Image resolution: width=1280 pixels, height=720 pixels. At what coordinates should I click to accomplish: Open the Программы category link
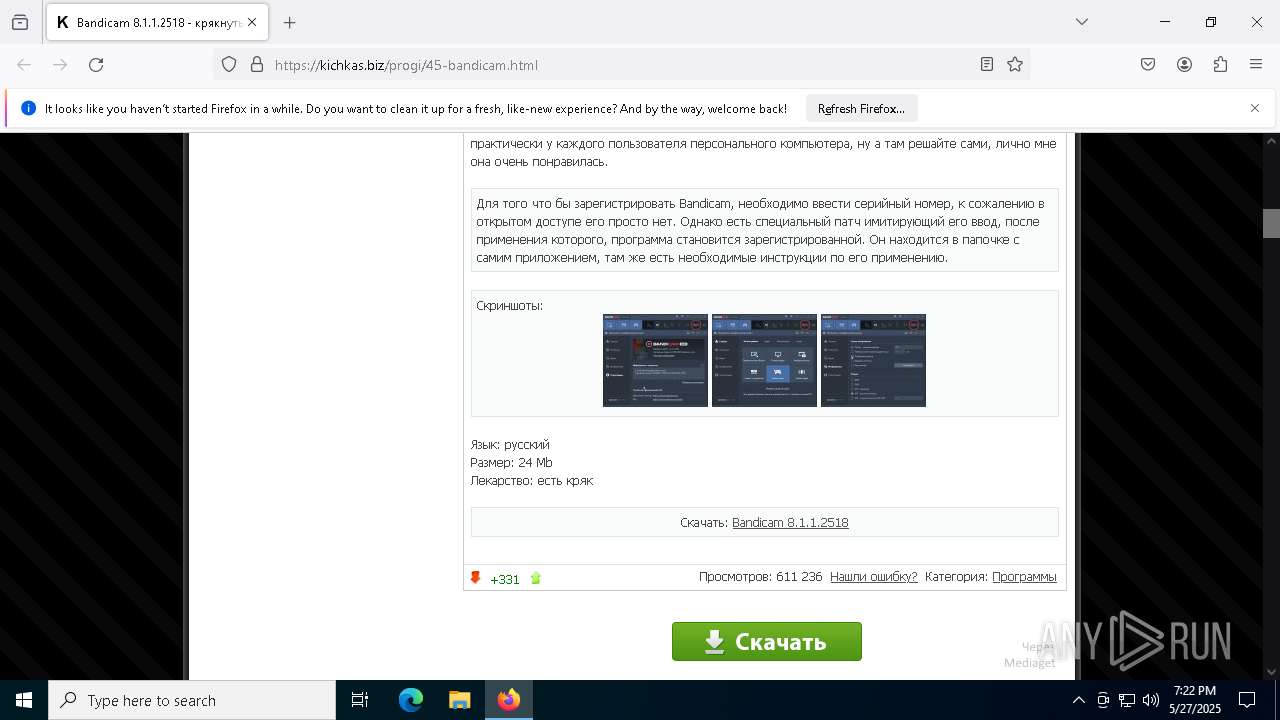coord(1024,576)
